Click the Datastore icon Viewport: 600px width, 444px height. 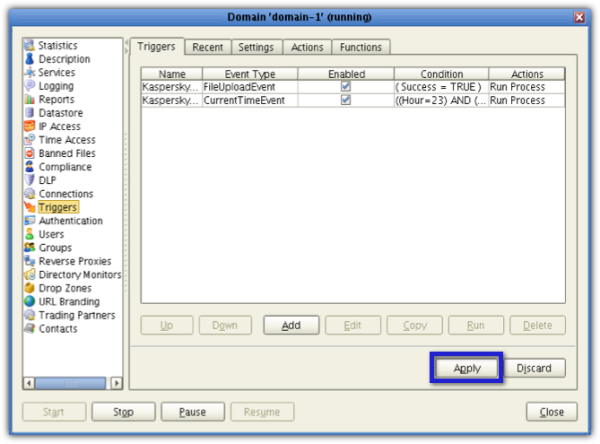[30, 113]
